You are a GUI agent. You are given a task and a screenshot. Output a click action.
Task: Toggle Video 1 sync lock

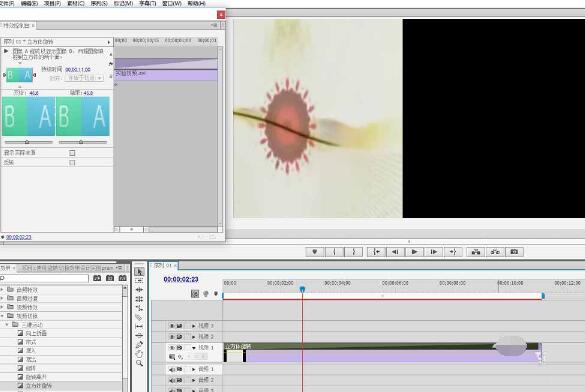tap(179, 347)
